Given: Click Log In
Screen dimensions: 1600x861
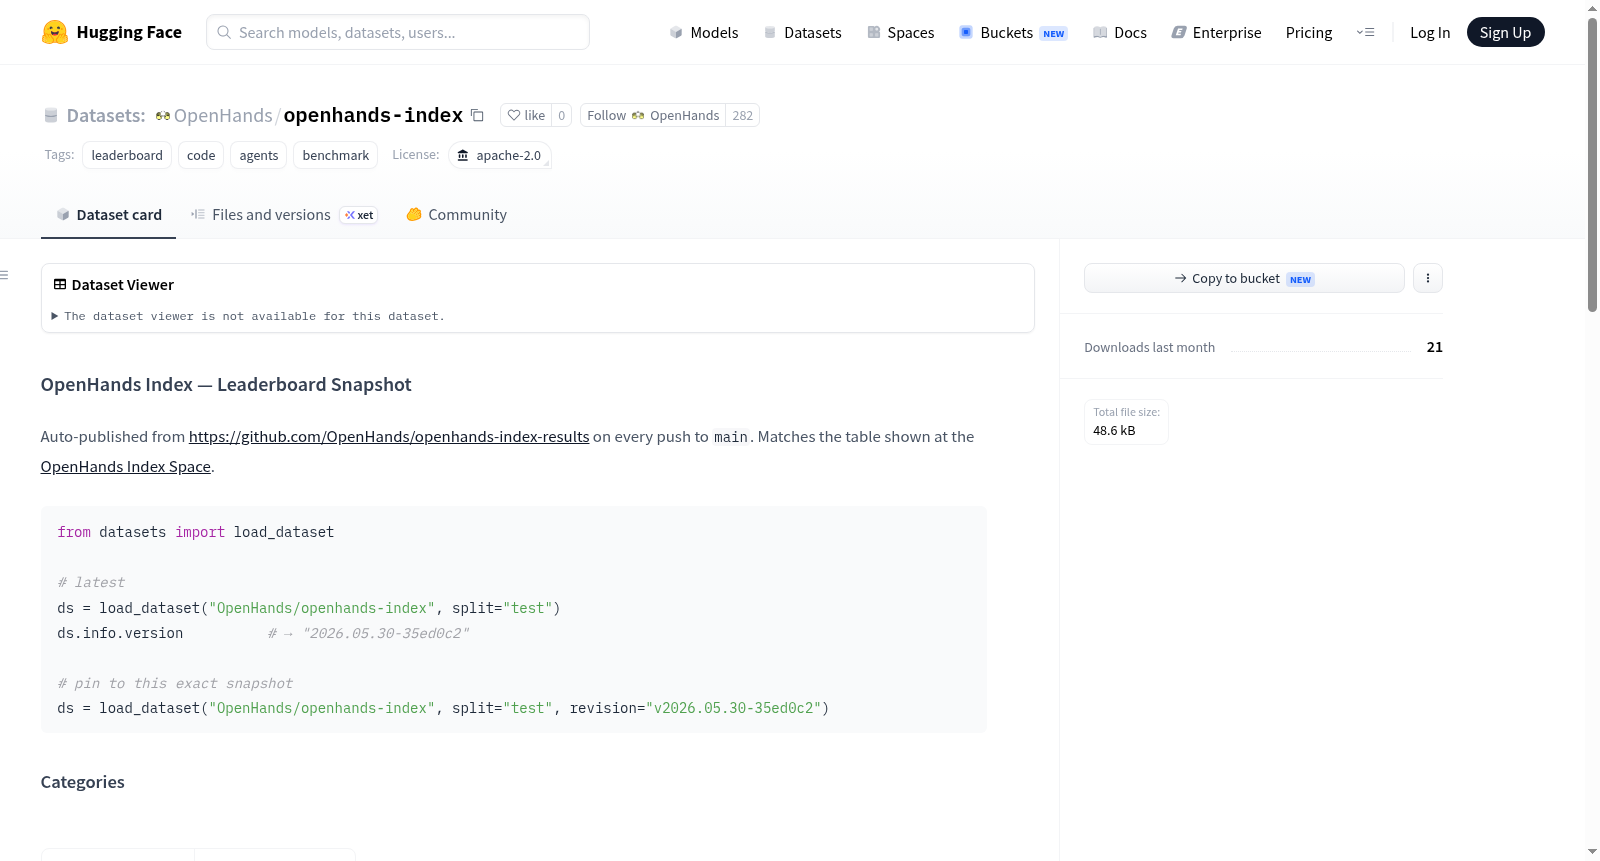Looking at the screenshot, I should click(x=1430, y=32).
